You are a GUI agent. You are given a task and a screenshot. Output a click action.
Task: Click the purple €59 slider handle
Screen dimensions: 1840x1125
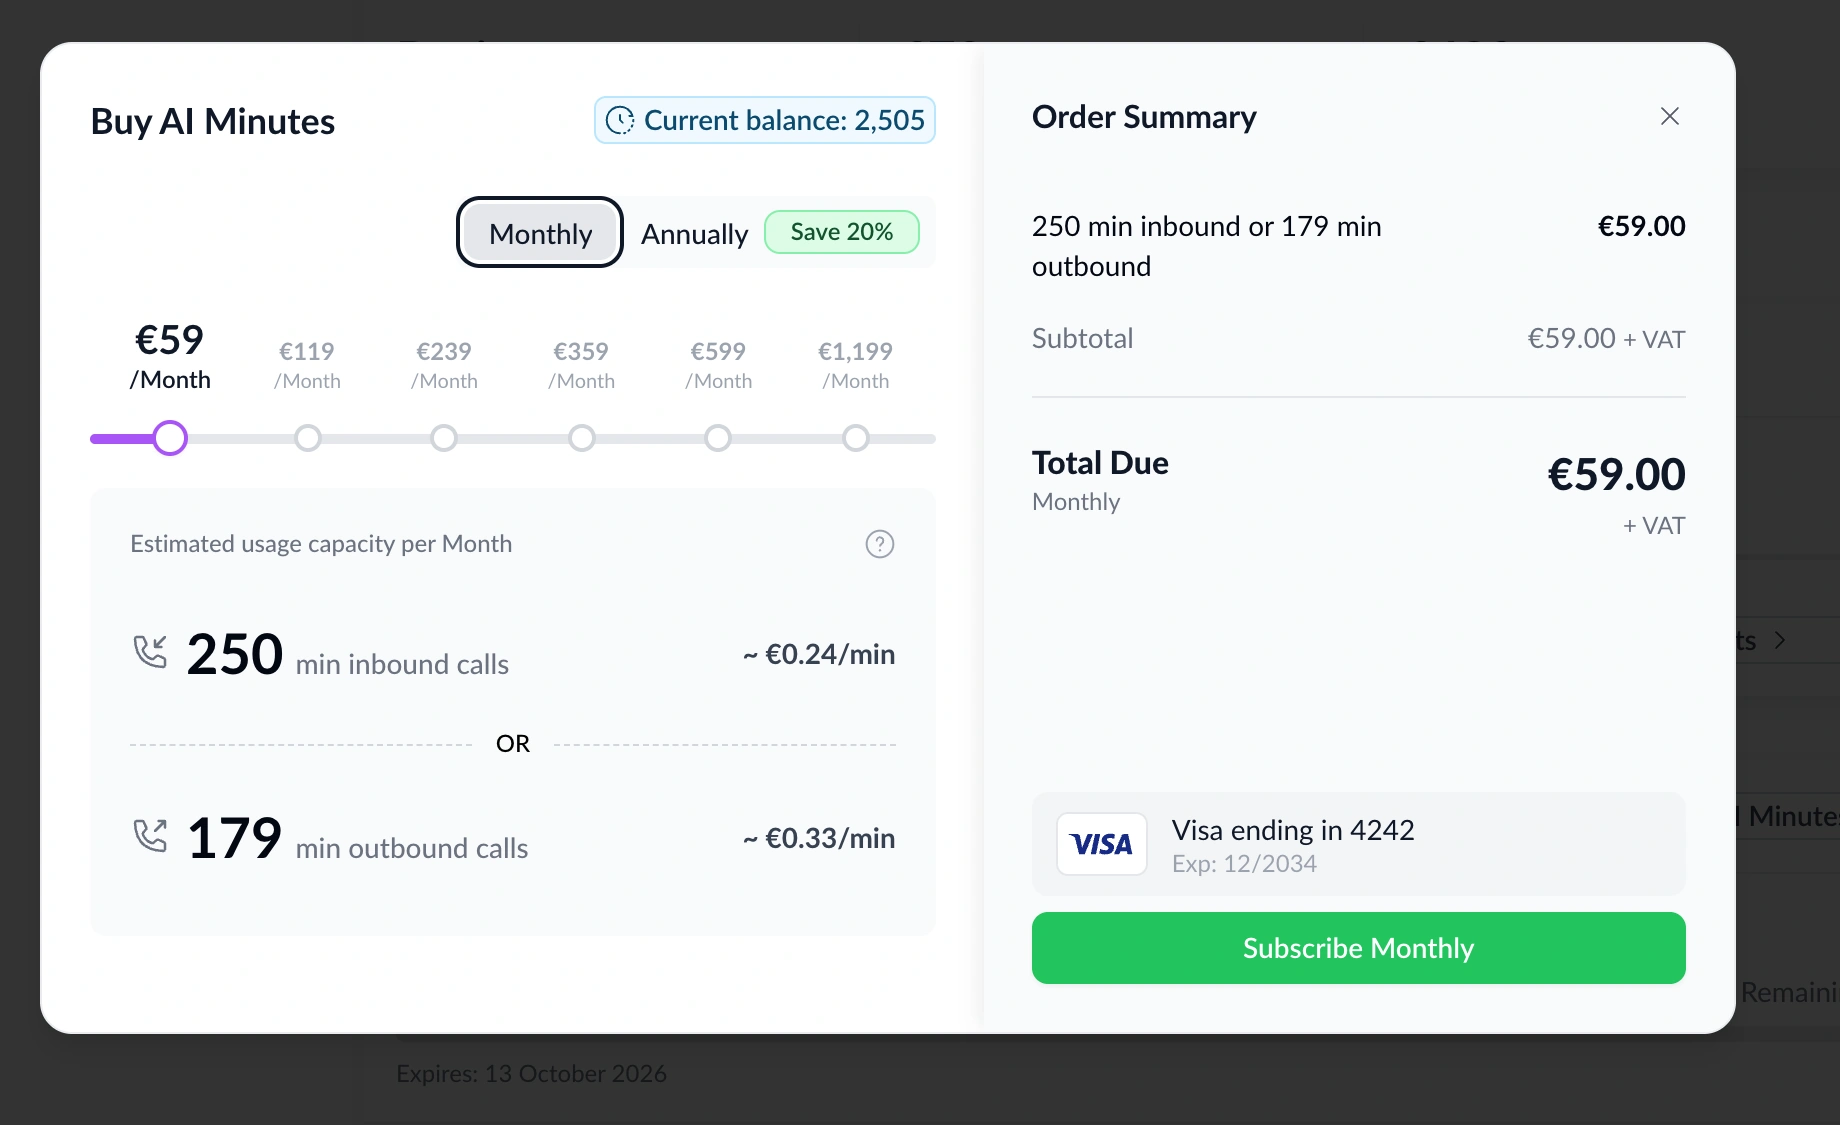[170, 438]
